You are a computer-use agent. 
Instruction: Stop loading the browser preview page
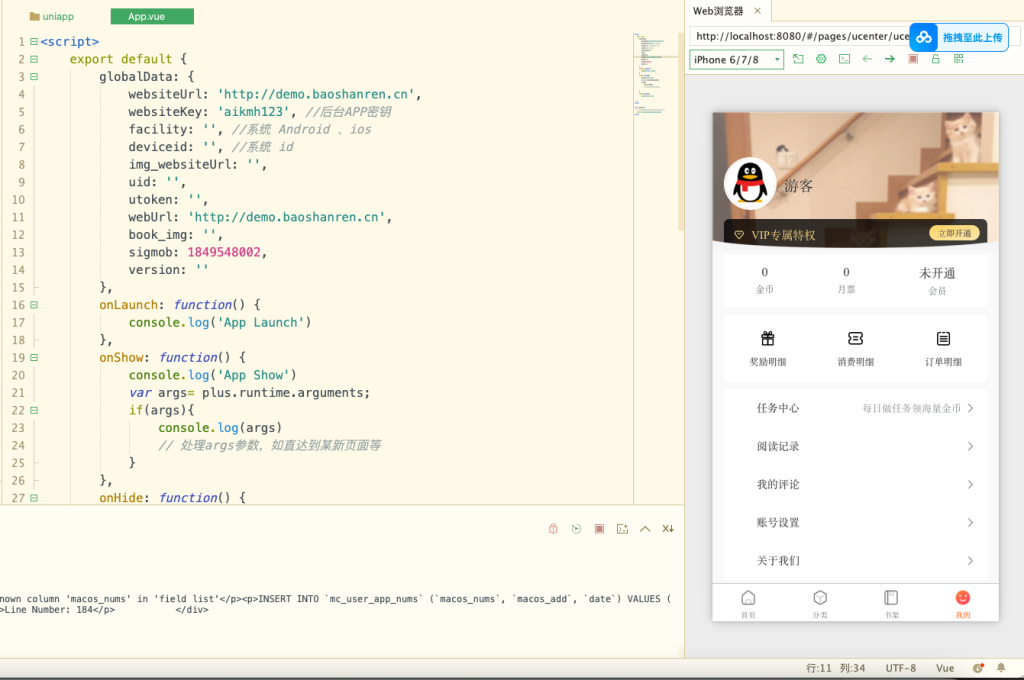pos(913,59)
